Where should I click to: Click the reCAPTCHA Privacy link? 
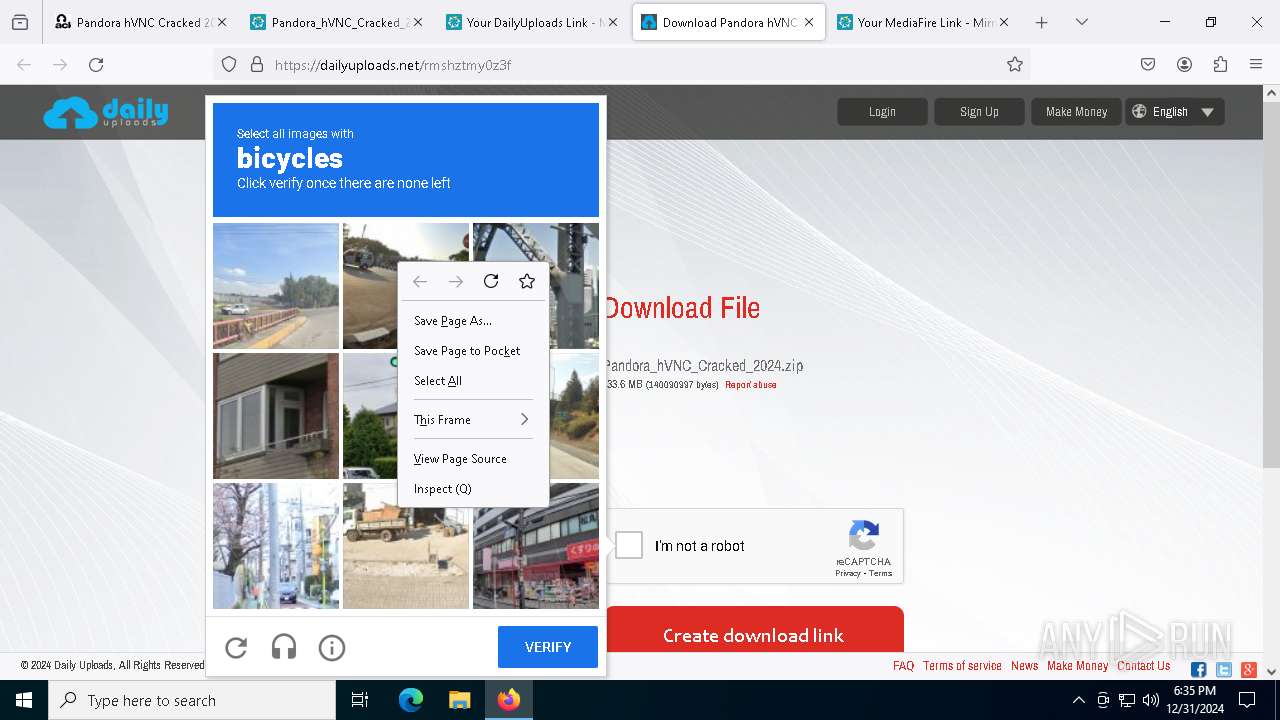pos(848,573)
